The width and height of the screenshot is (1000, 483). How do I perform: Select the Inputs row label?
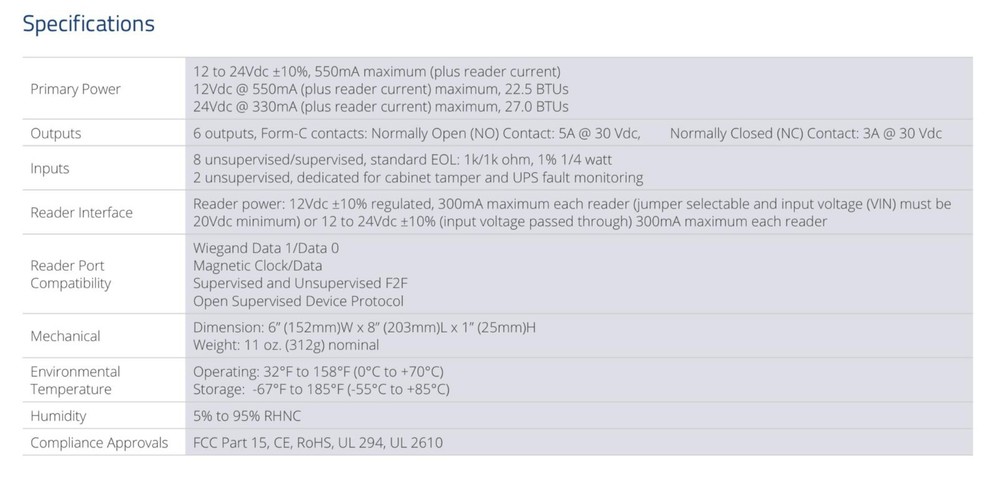50,169
